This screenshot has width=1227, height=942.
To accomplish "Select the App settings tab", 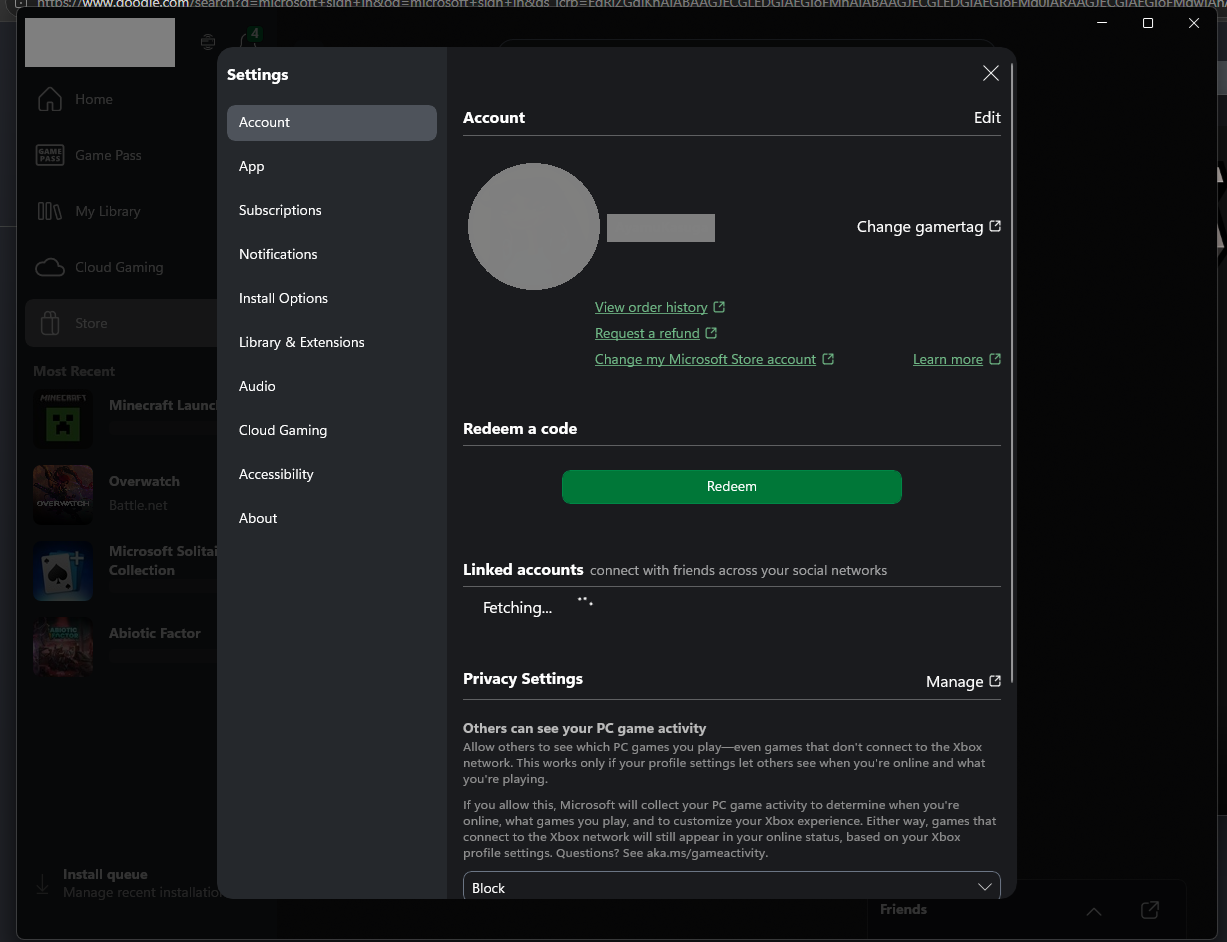I will click(x=332, y=166).
